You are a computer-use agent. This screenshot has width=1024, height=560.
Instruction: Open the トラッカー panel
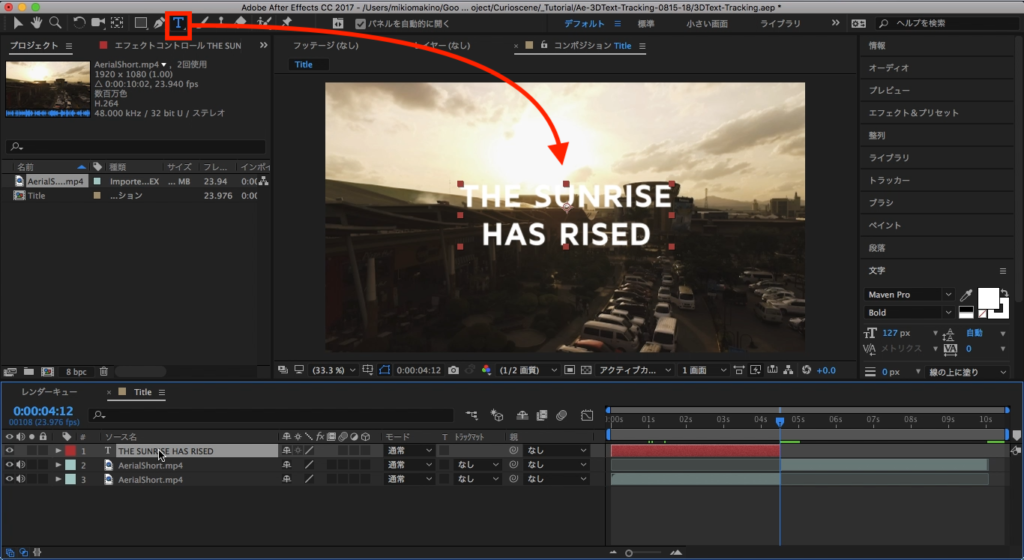[x=889, y=180]
